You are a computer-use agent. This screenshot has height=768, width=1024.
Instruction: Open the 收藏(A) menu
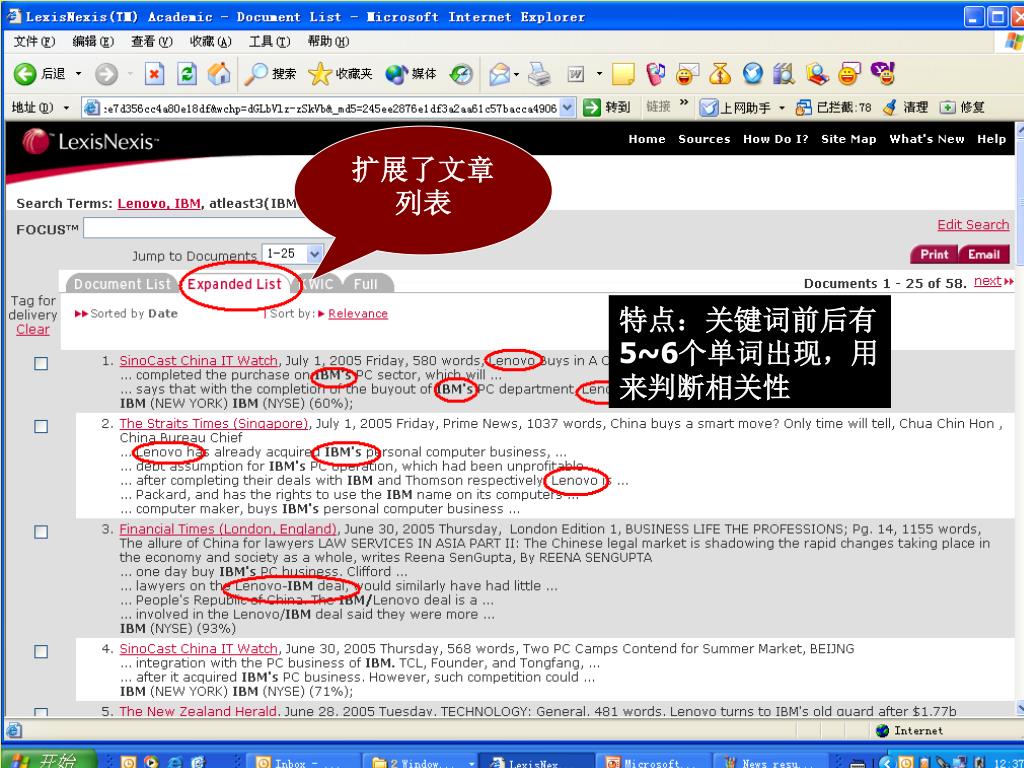tap(210, 42)
